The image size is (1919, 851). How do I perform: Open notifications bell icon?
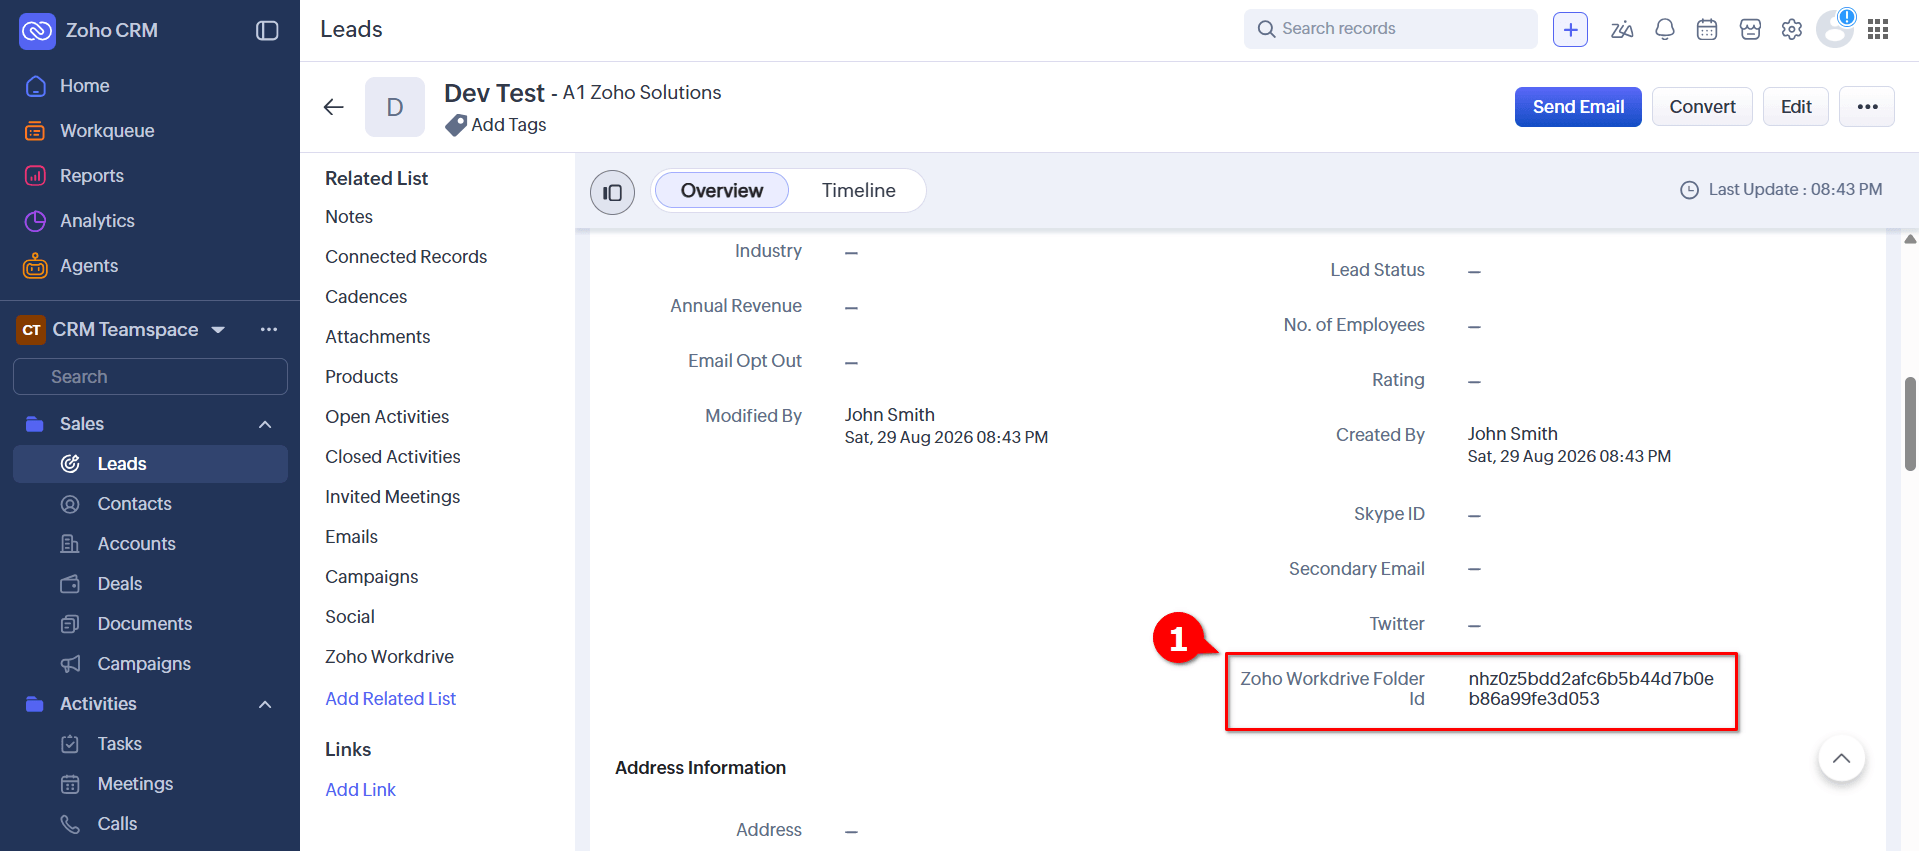(x=1664, y=30)
